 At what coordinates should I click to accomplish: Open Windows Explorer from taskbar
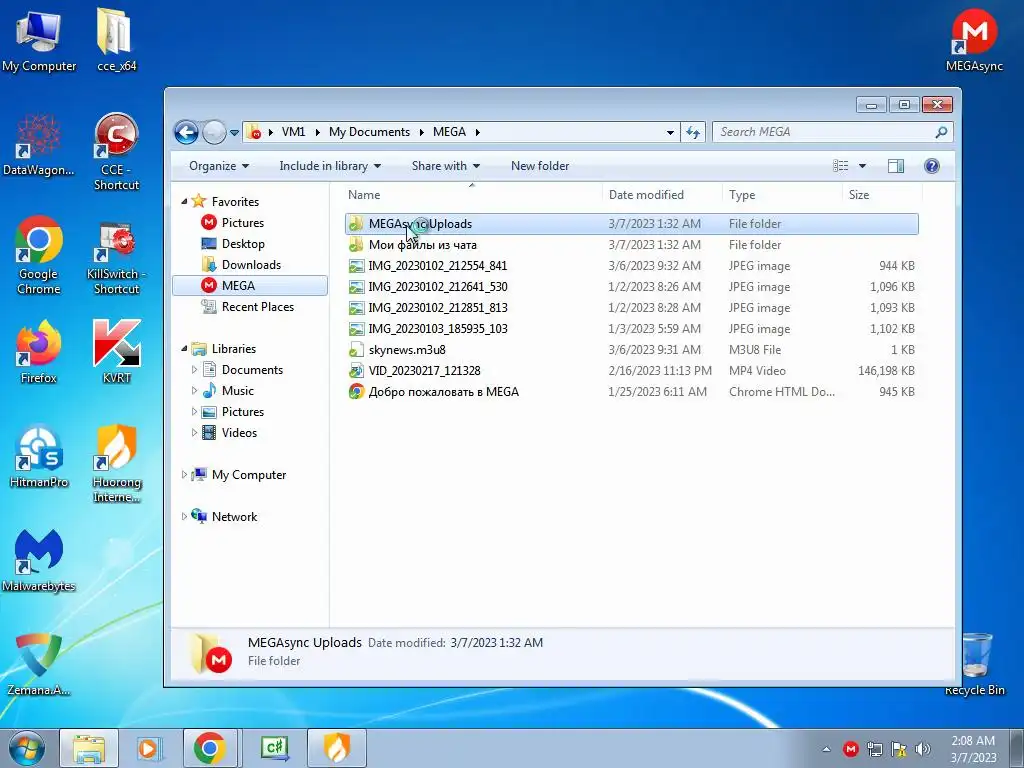pos(89,748)
